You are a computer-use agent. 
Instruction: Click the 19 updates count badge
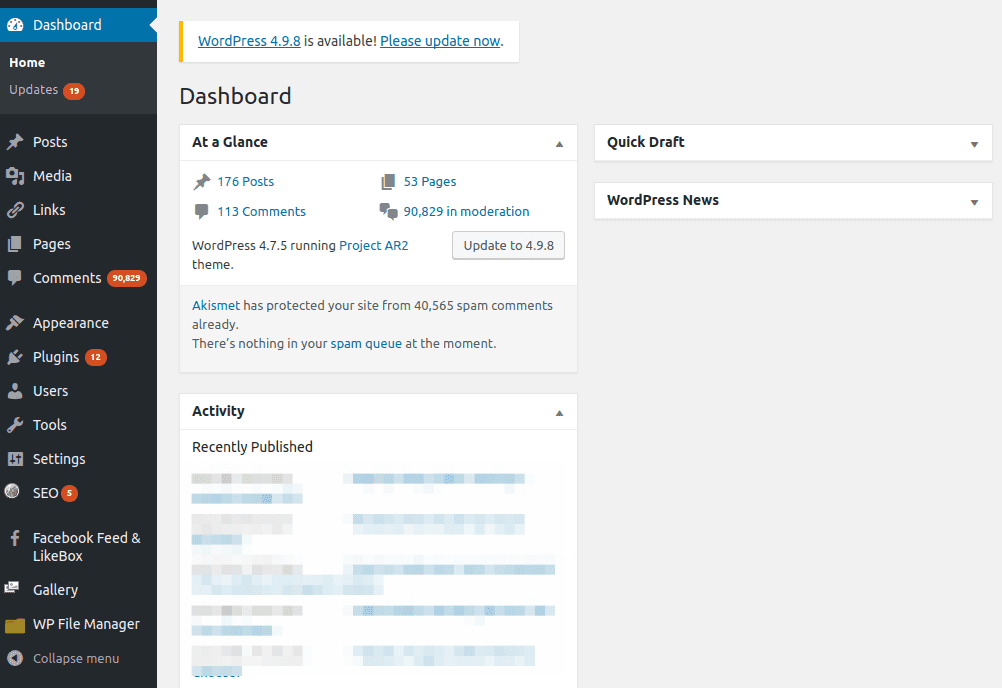[x=74, y=91]
